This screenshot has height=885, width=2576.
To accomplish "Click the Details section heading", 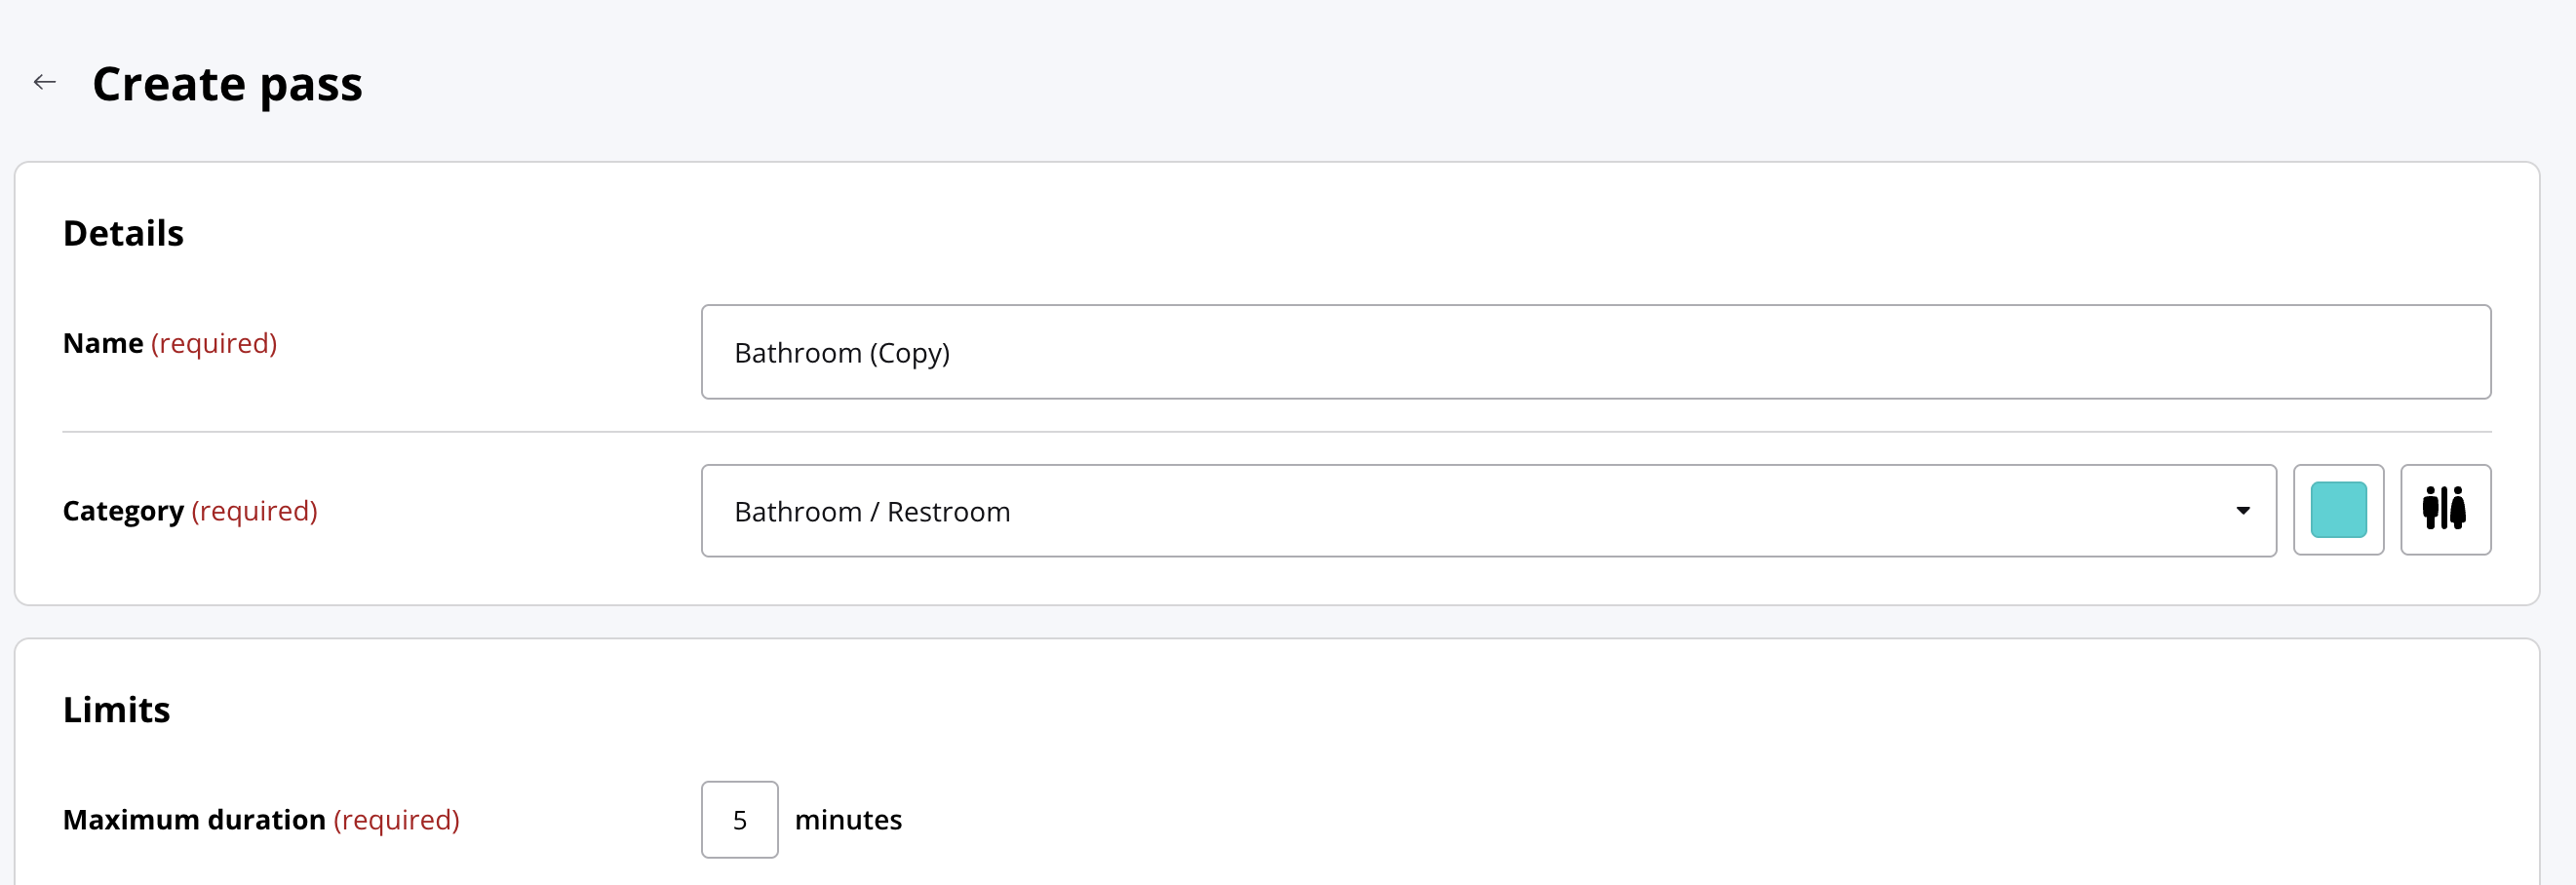I will [123, 233].
